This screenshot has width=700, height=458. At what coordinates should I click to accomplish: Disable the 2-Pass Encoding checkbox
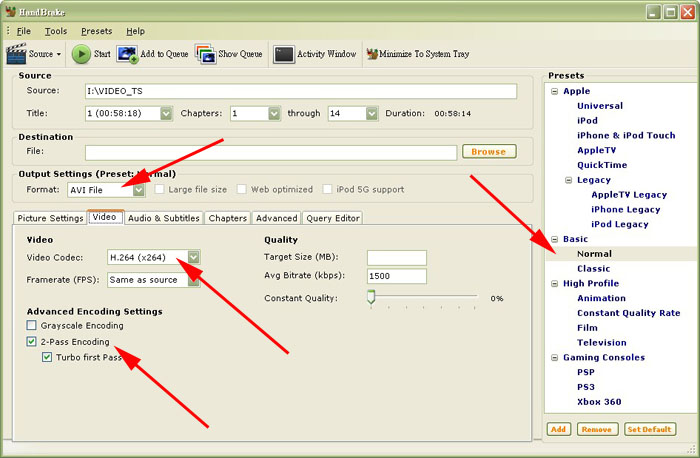(33, 342)
